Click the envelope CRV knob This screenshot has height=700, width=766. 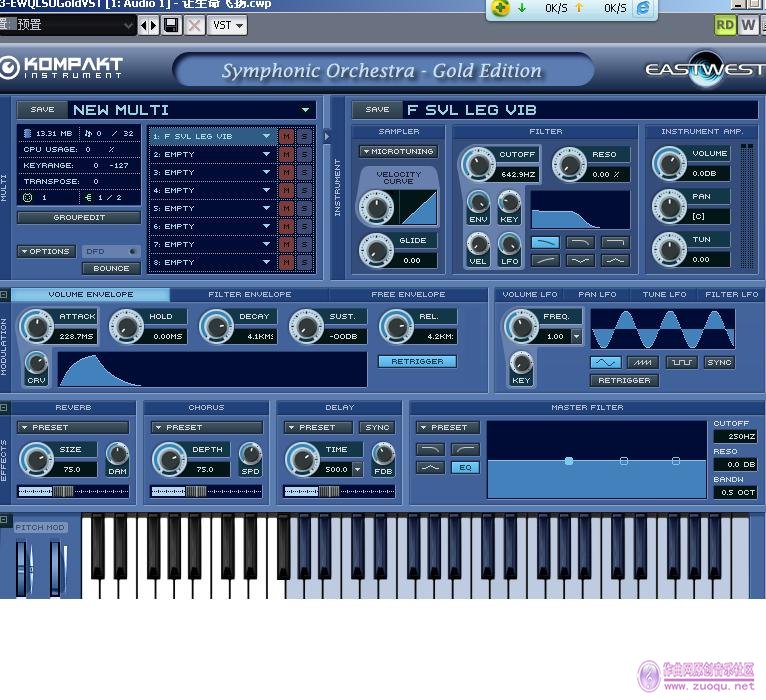click(x=36, y=363)
